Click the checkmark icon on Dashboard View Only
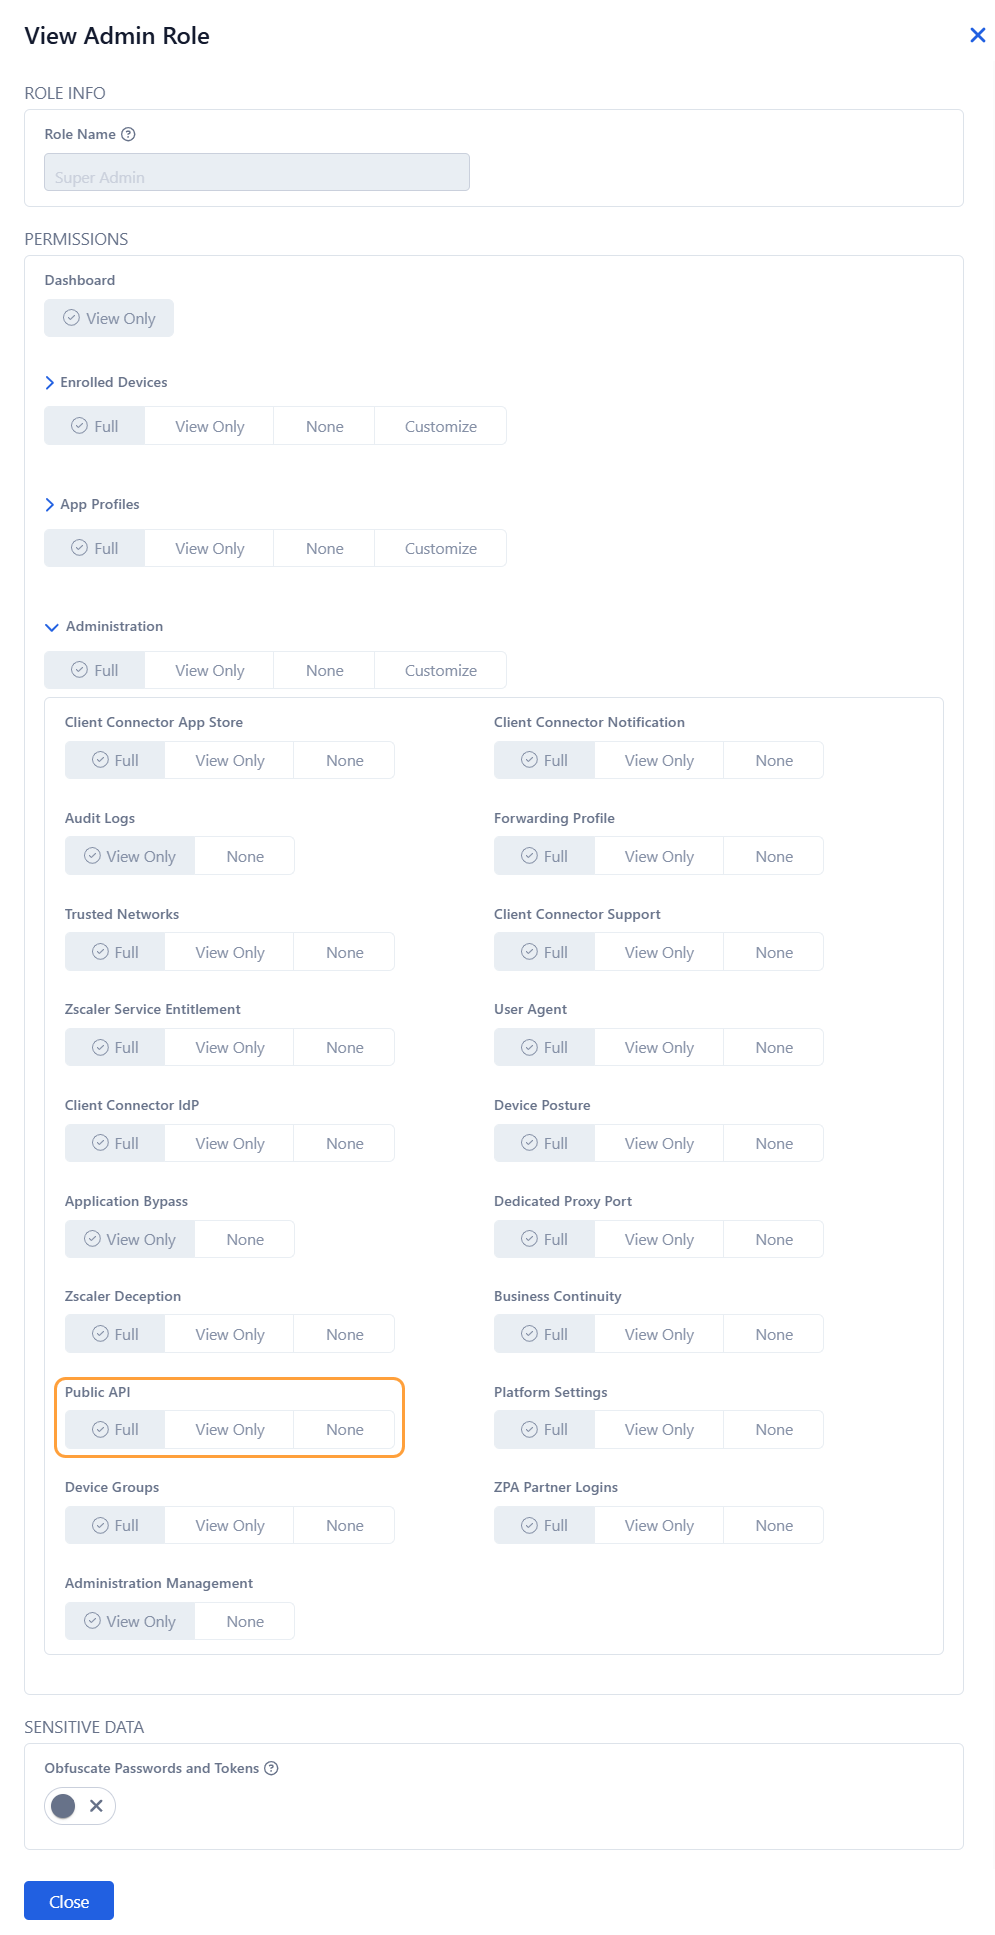 tap(71, 318)
